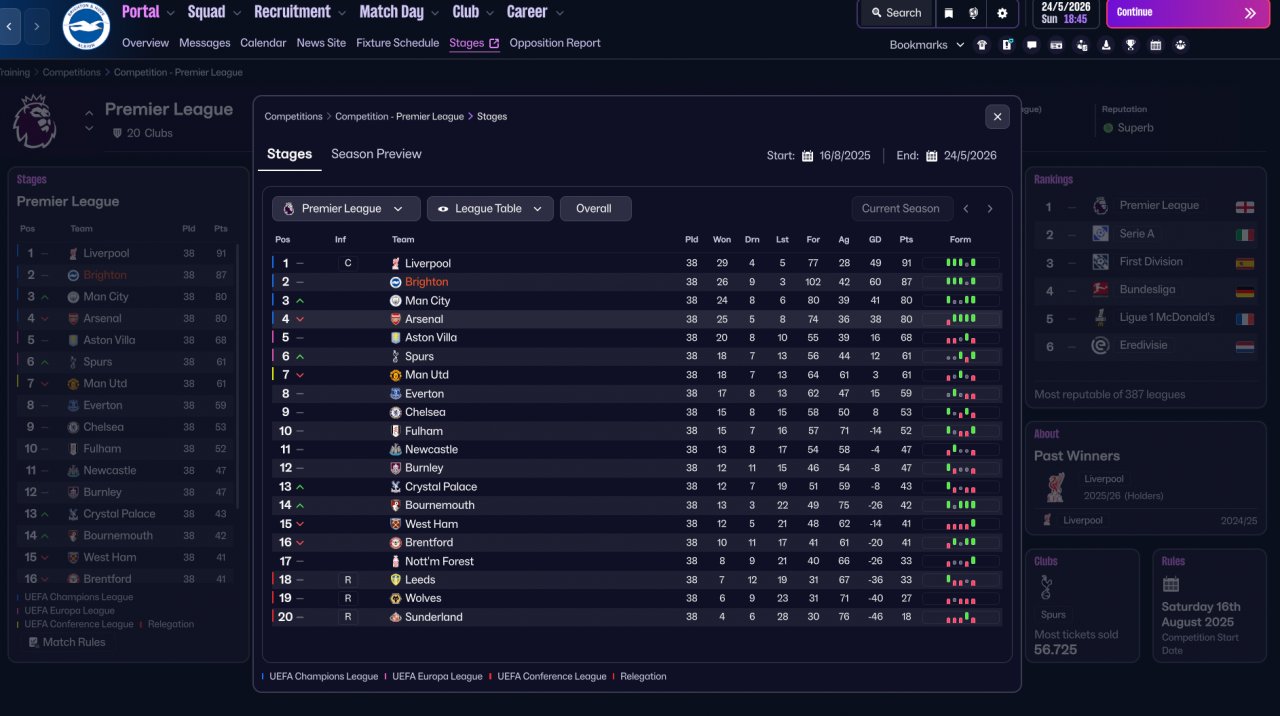Screen dimensions: 1280x716
Task: Click the Brighton club badge logo
Action: point(86,26)
